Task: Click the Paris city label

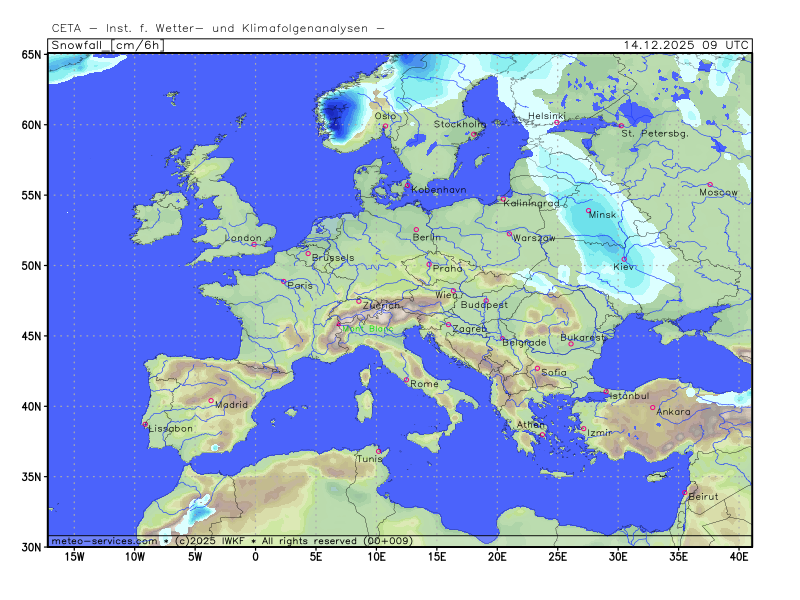Action: (300, 285)
